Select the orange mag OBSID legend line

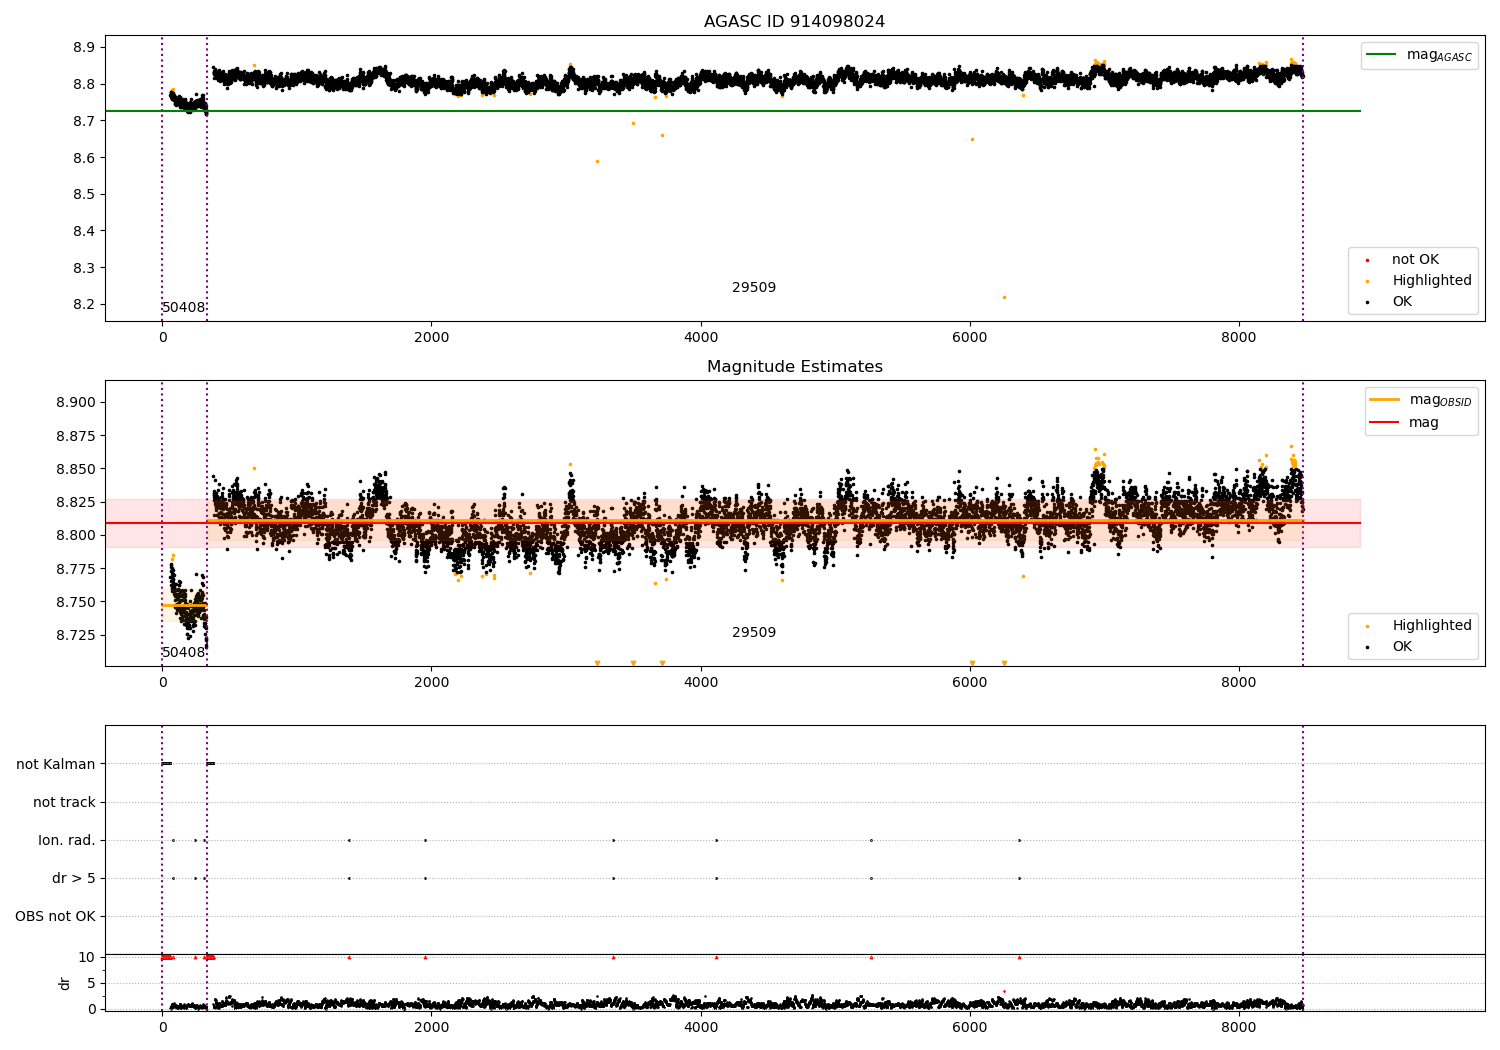pyautogui.click(x=1385, y=400)
